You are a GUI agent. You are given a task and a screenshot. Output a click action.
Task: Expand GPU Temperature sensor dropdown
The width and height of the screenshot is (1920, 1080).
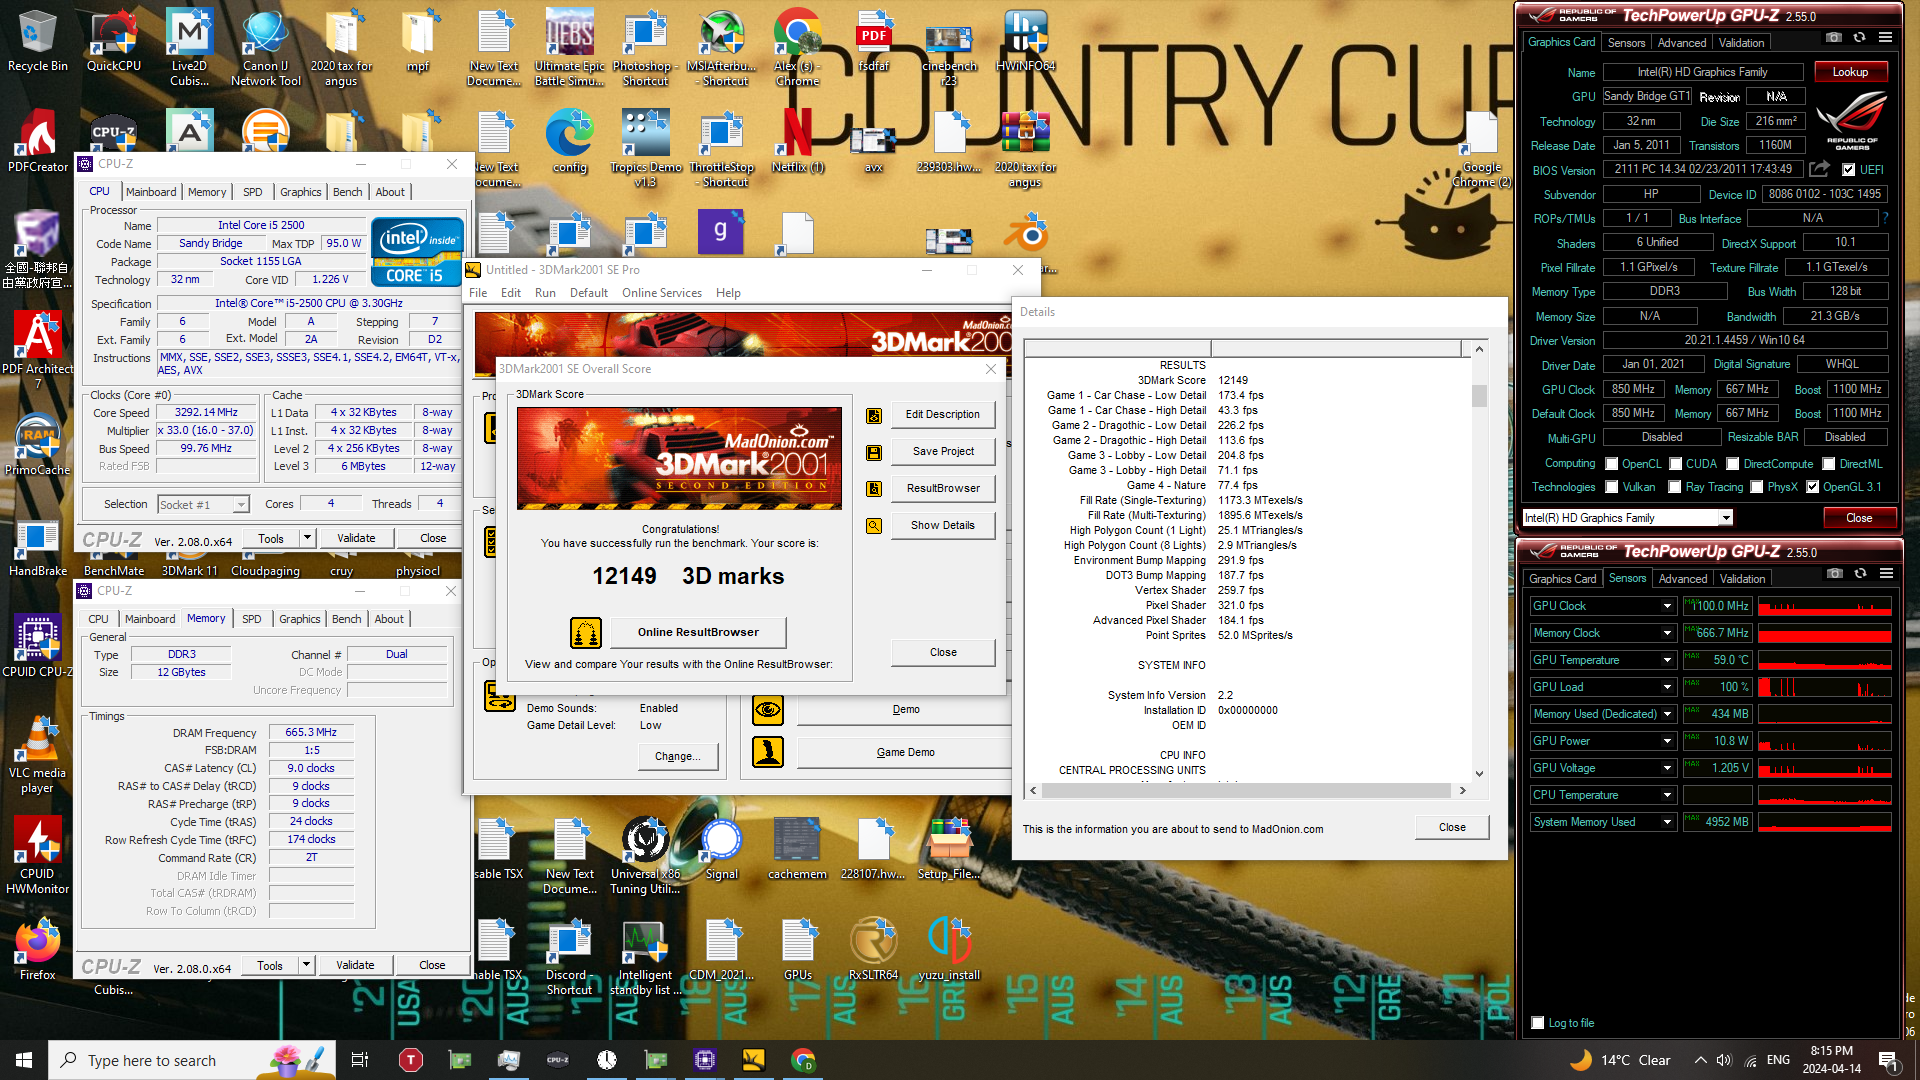[1667, 660]
